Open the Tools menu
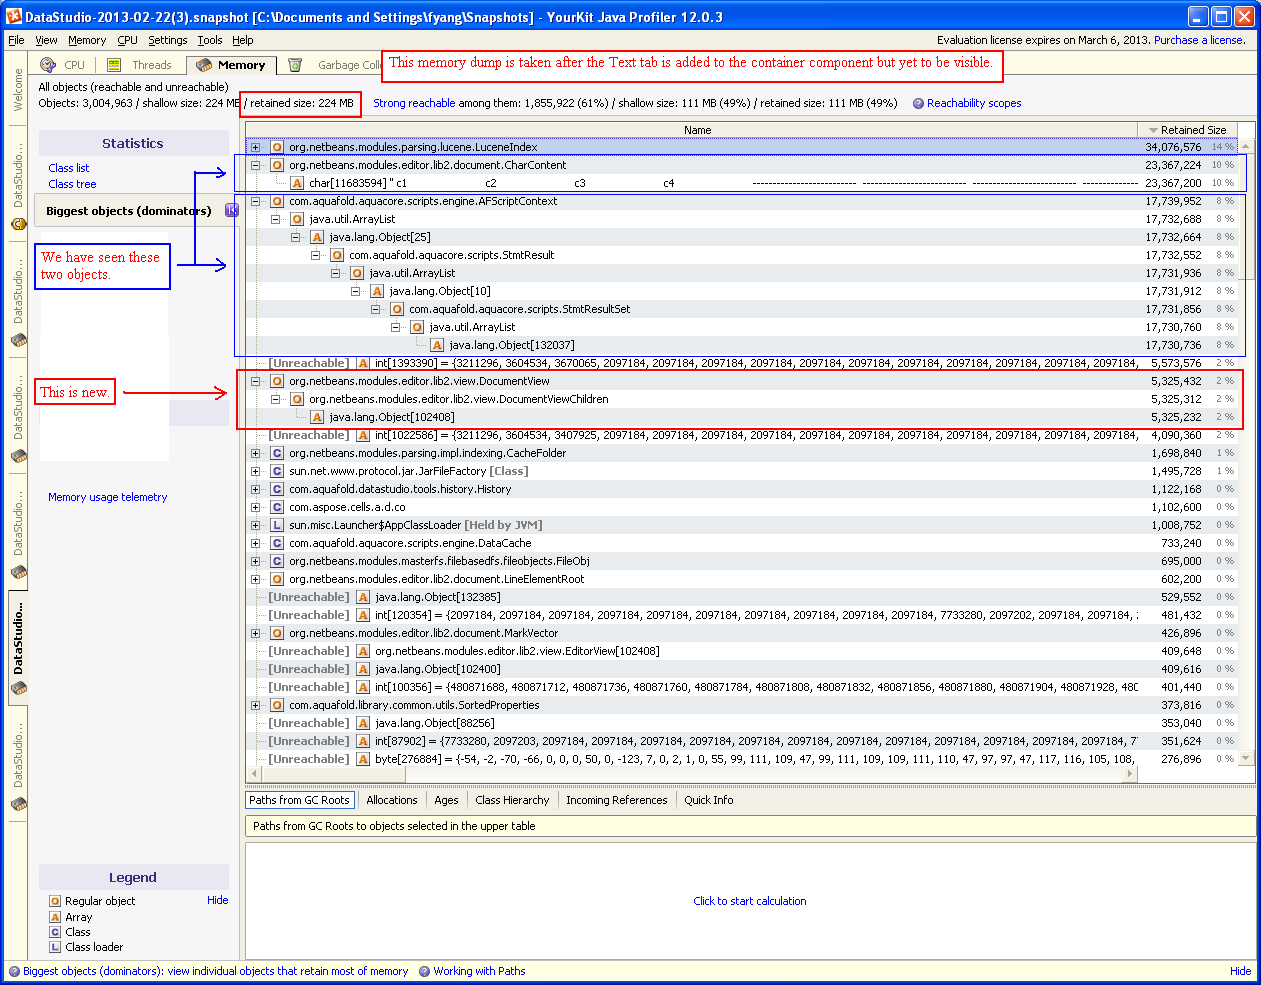This screenshot has width=1261, height=985. pos(210,40)
